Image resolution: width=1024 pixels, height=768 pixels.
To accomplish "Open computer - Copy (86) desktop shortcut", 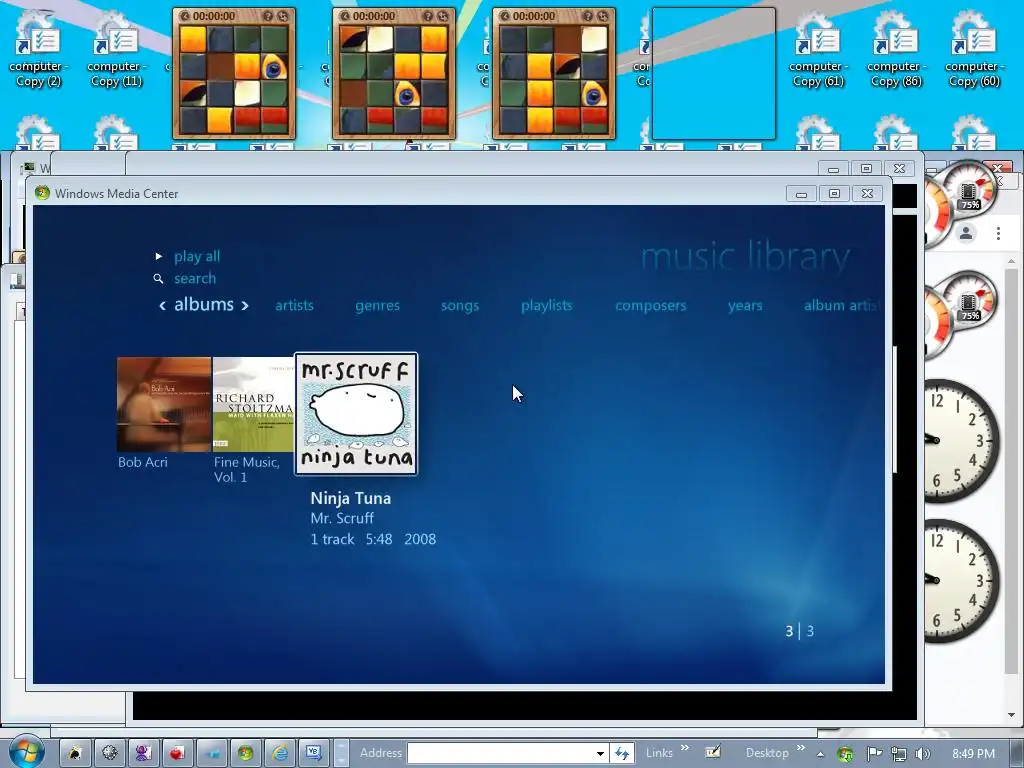I will click(896, 49).
